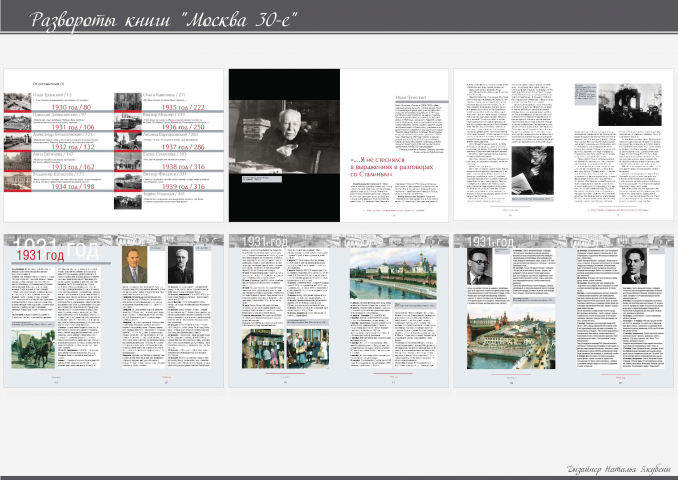Click contents entry "1931 год / 106"
The height and width of the screenshot is (480, 678).
click(73, 127)
